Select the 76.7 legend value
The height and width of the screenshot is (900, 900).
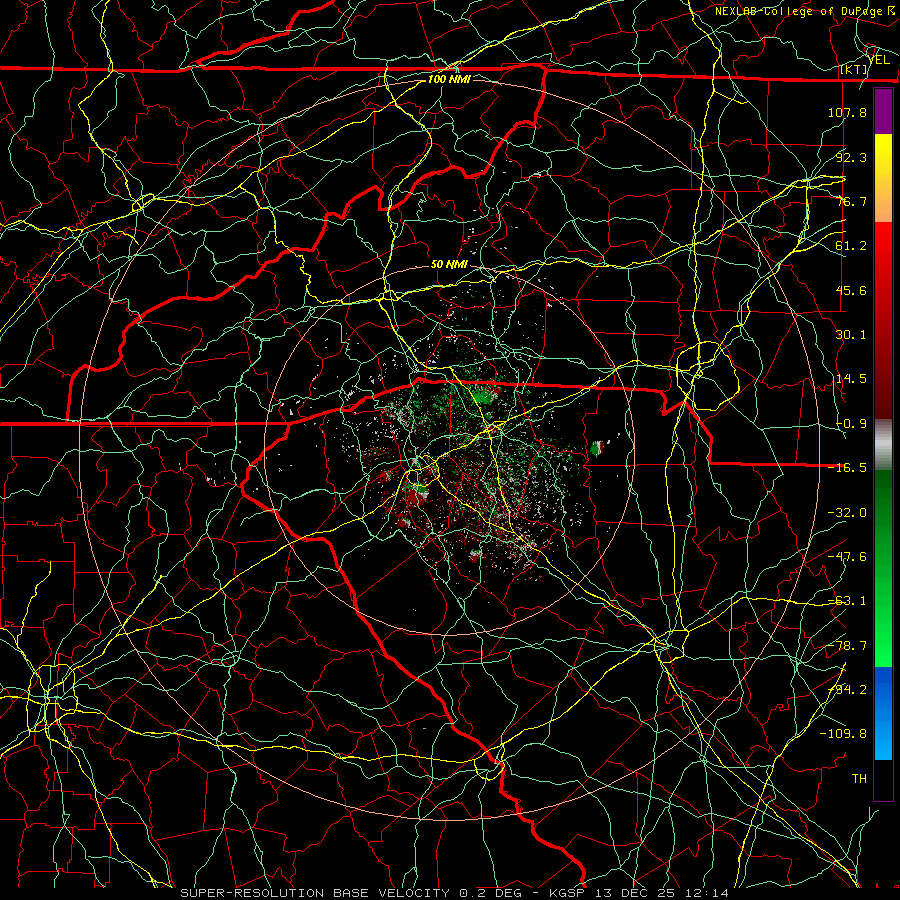pos(851,201)
